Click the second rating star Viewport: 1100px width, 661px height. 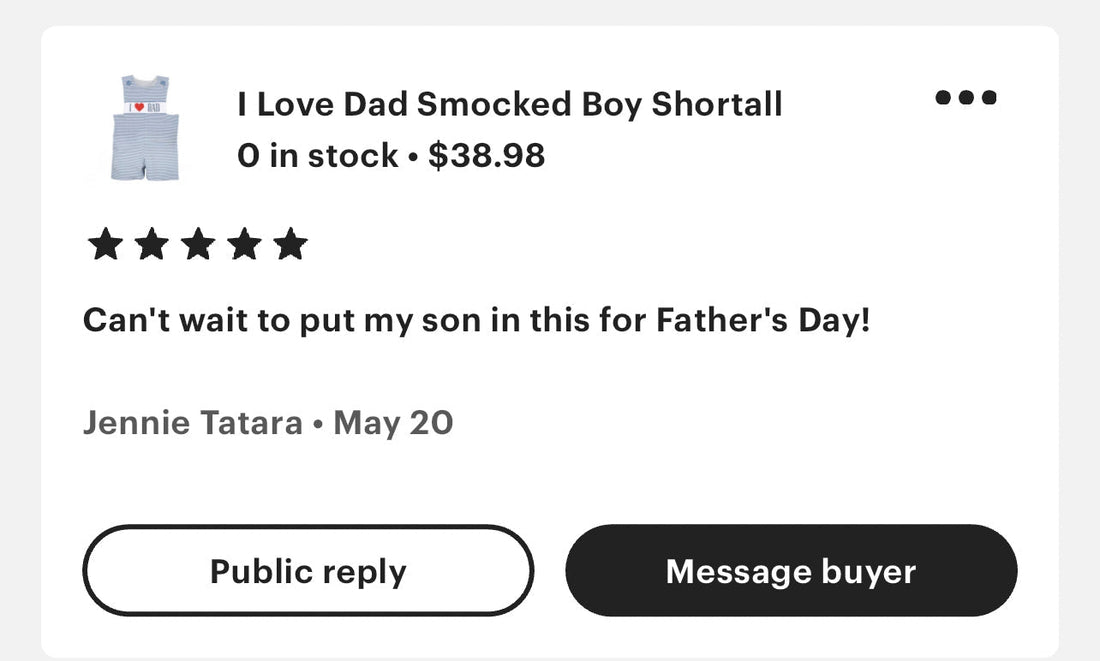(152, 244)
